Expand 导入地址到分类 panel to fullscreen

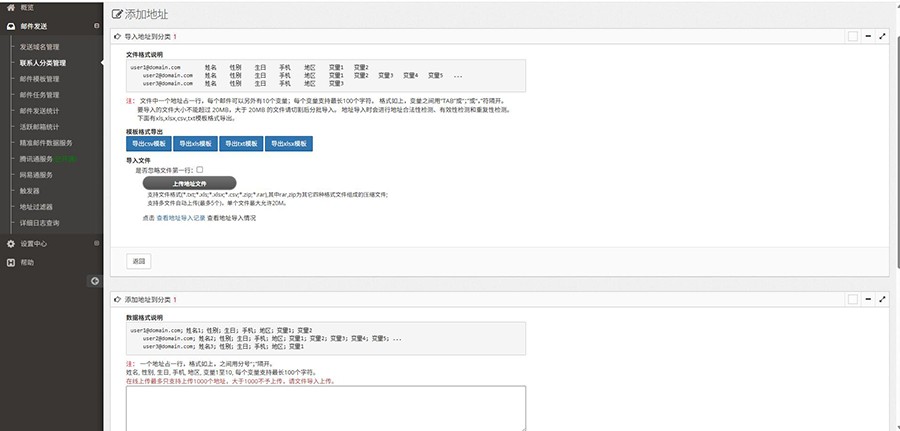(x=883, y=36)
